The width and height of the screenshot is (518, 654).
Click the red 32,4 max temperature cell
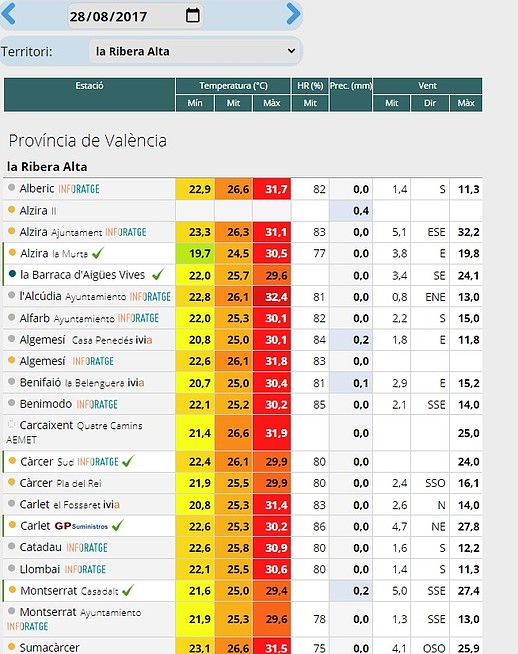click(272, 297)
